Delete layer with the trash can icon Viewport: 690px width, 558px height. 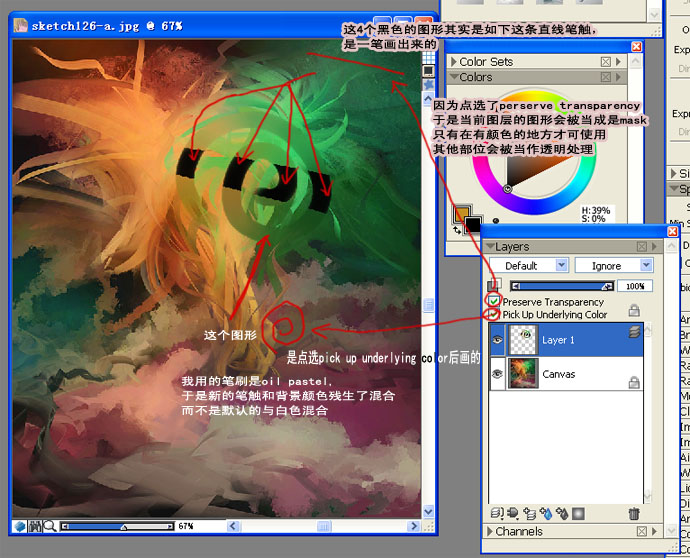coord(634,514)
